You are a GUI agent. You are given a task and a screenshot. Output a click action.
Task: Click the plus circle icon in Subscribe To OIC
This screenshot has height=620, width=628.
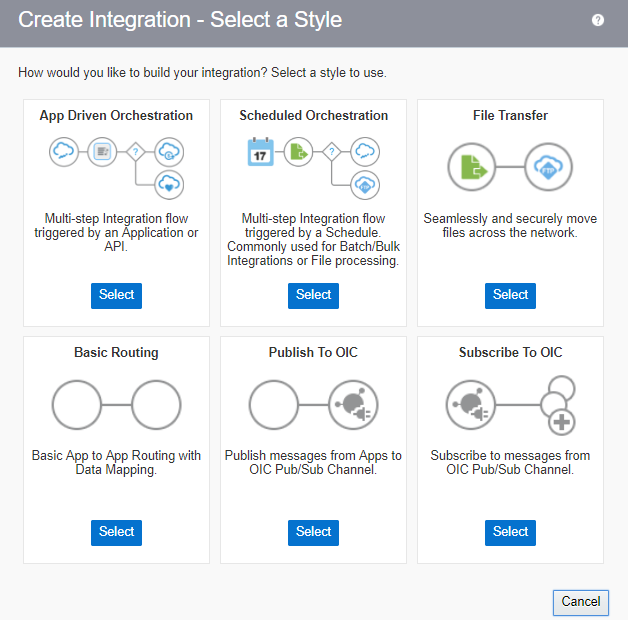click(x=562, y=422)
